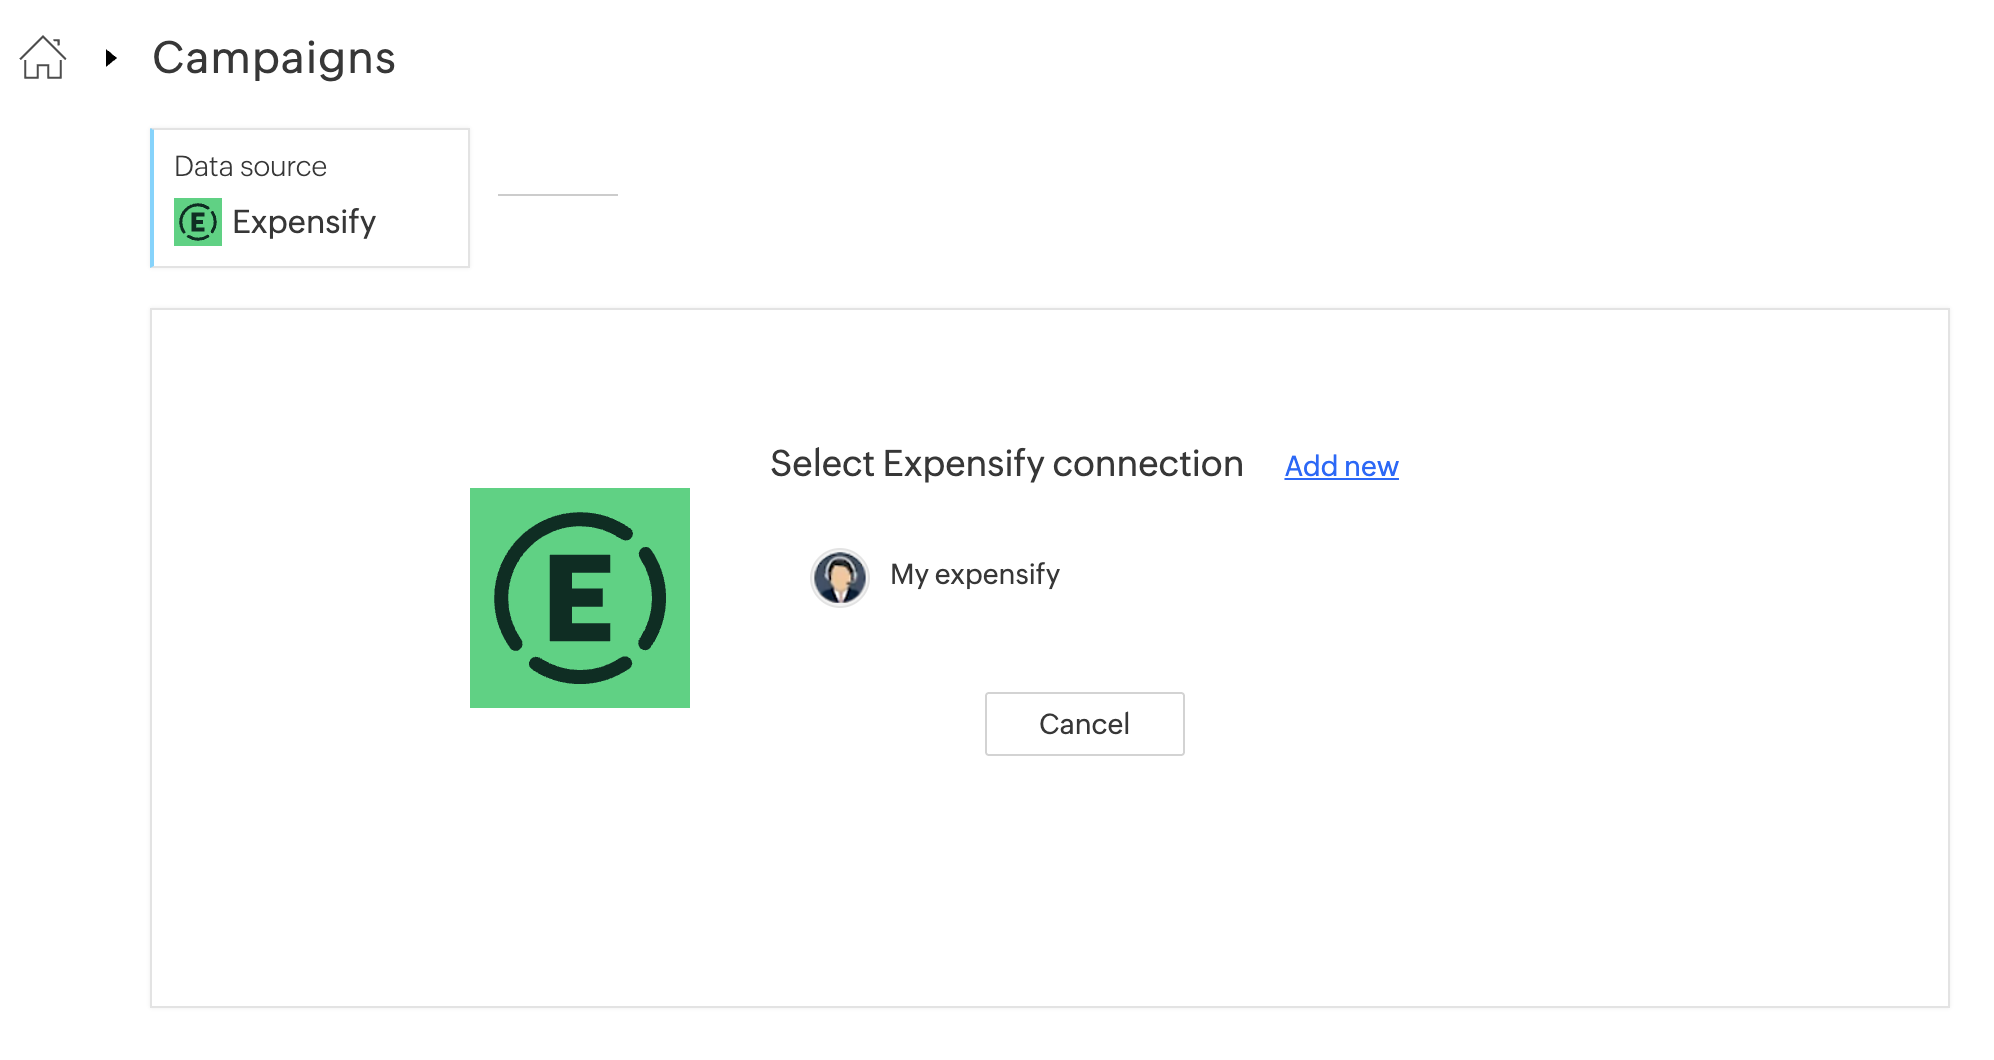Image resolution: width=1994 pixels, height=1060 pixels.
Task: Click the word "expensify" in My expensify
Action: [x=997, y=576]
